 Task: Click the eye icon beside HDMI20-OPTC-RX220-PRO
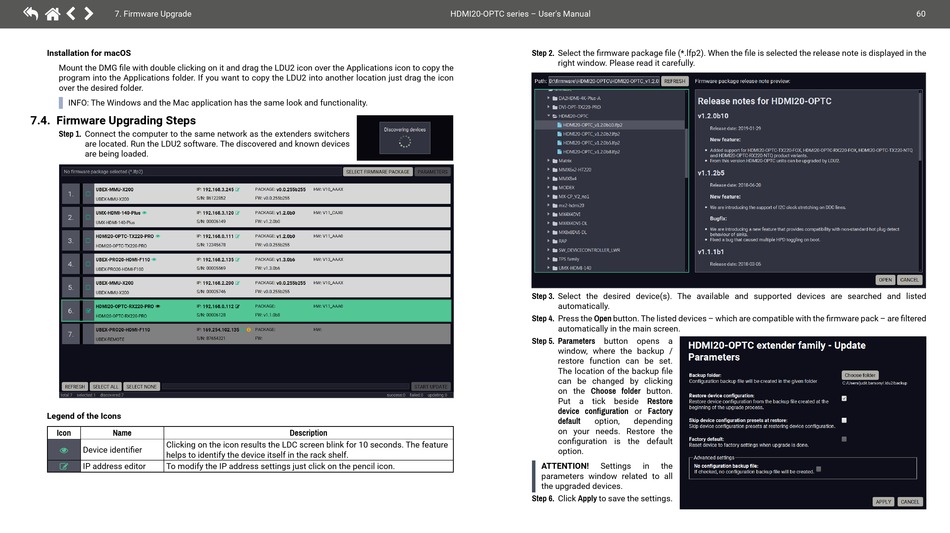[x=158, y=306]
